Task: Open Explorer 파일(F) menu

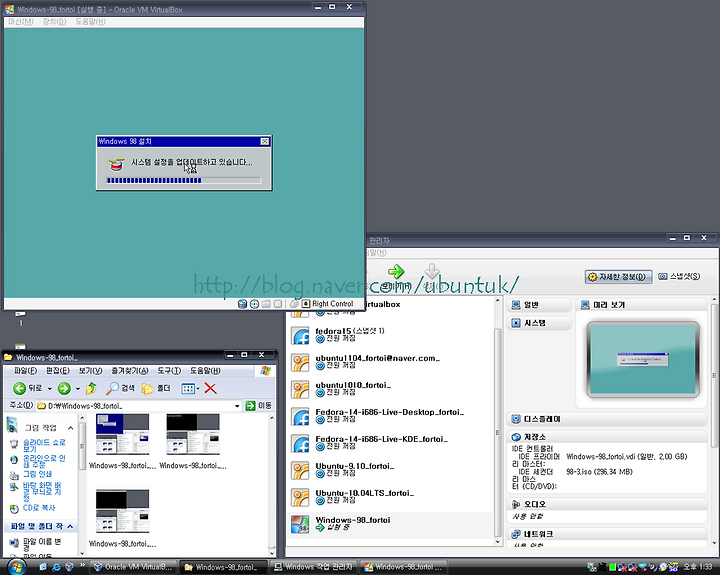Action: [25, 371]
